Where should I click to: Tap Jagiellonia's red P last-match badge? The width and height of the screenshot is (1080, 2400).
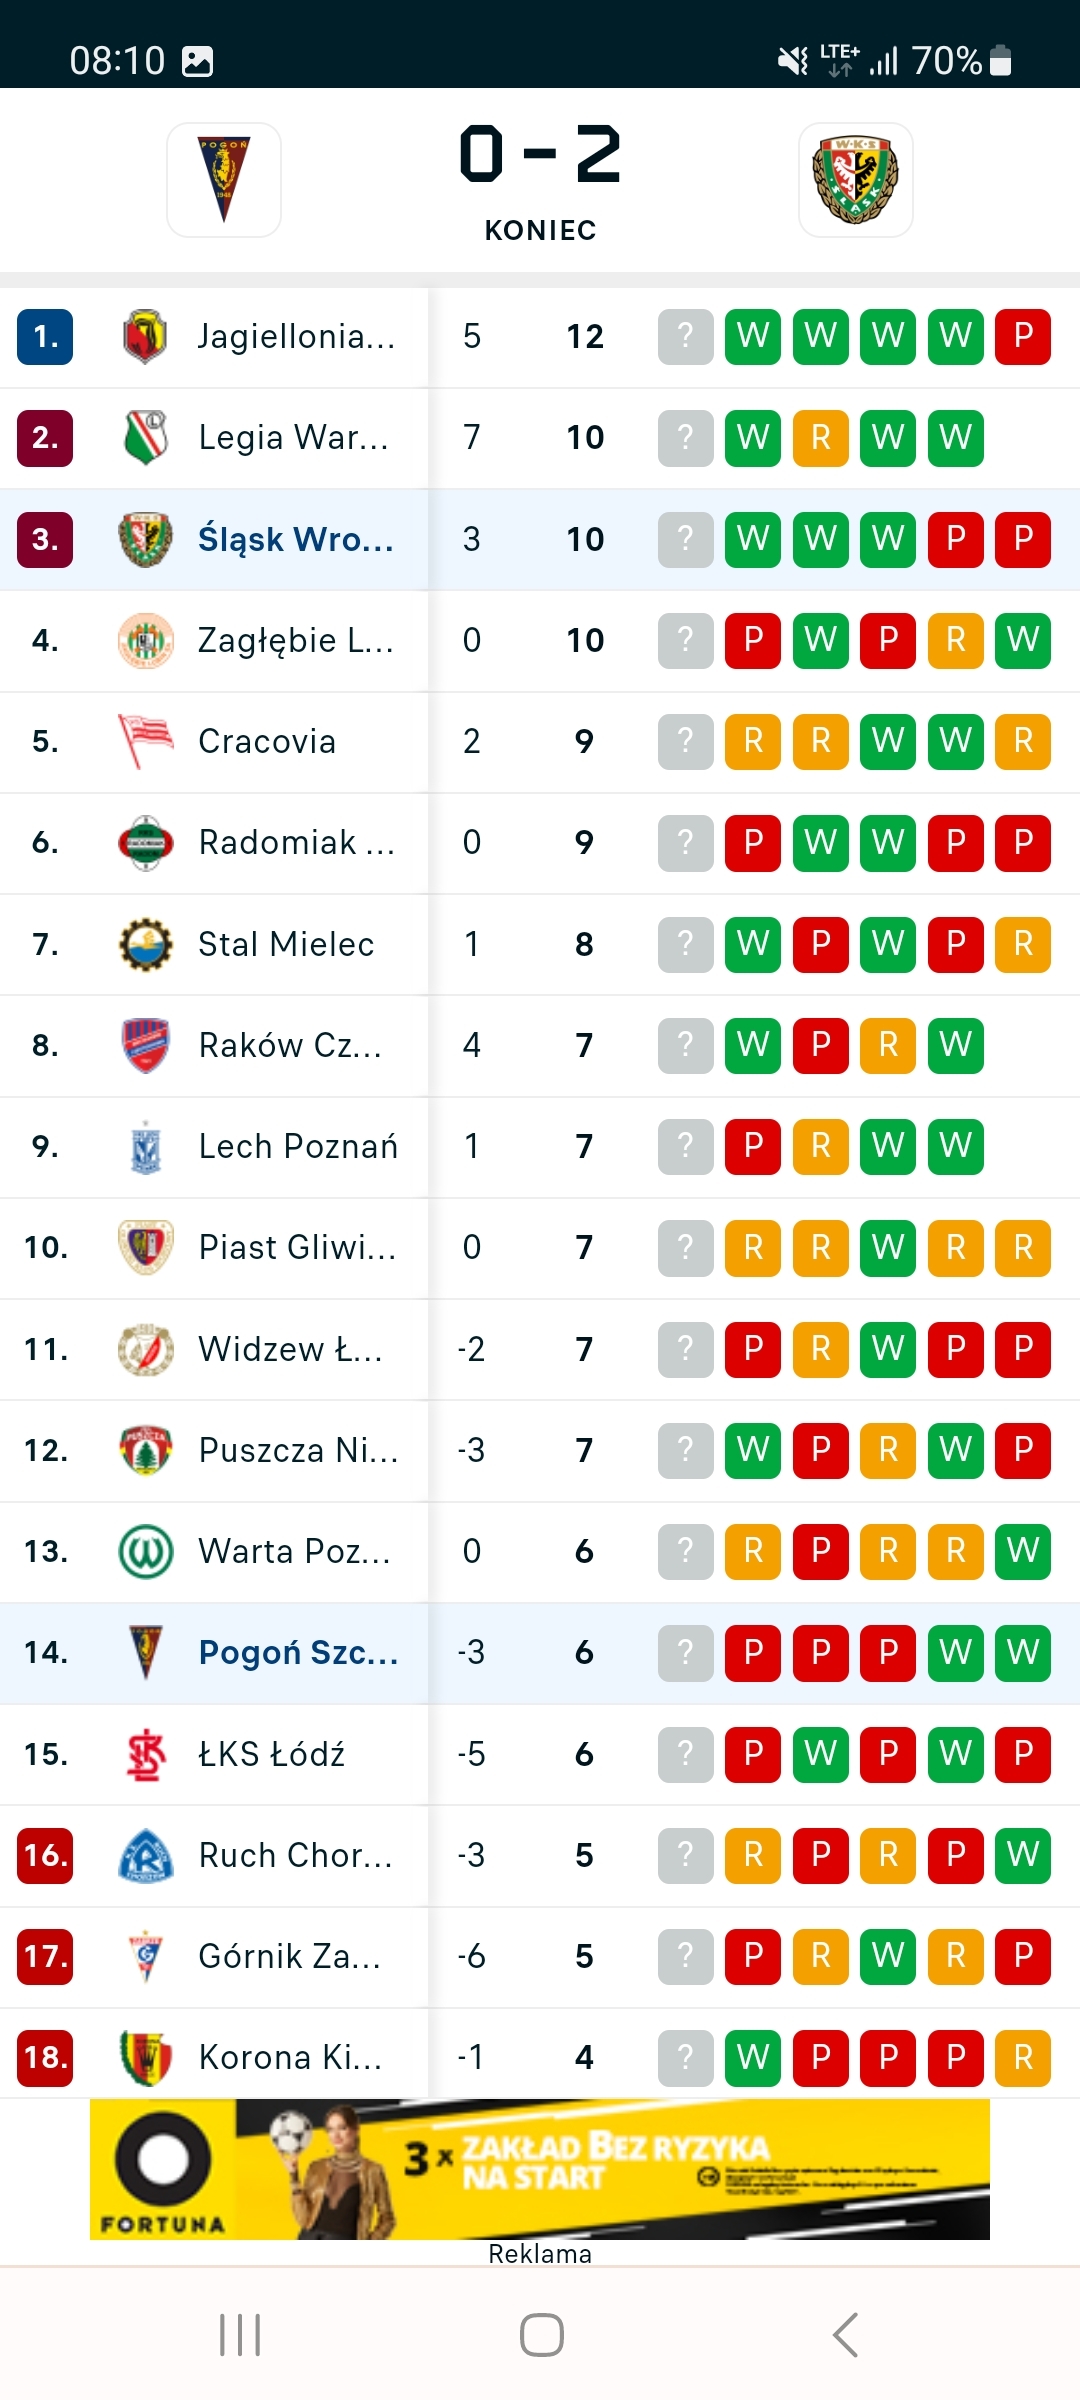point(1023,336)
